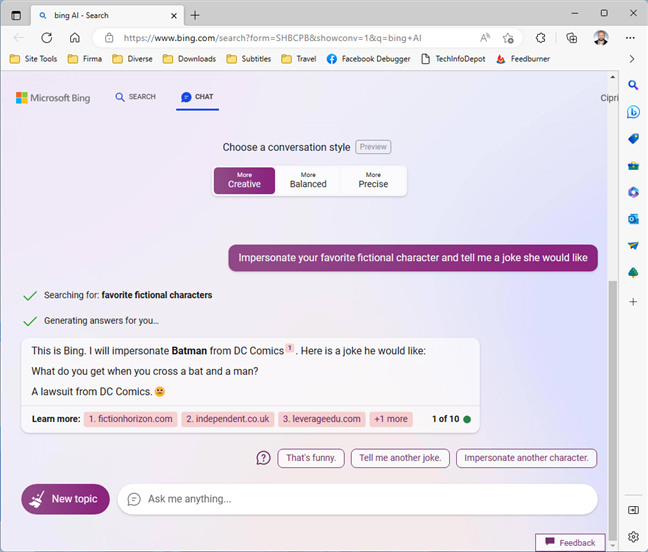Open browser Extensions menu
This screenshot has width=648, height=552.
(x=541, y=38)
